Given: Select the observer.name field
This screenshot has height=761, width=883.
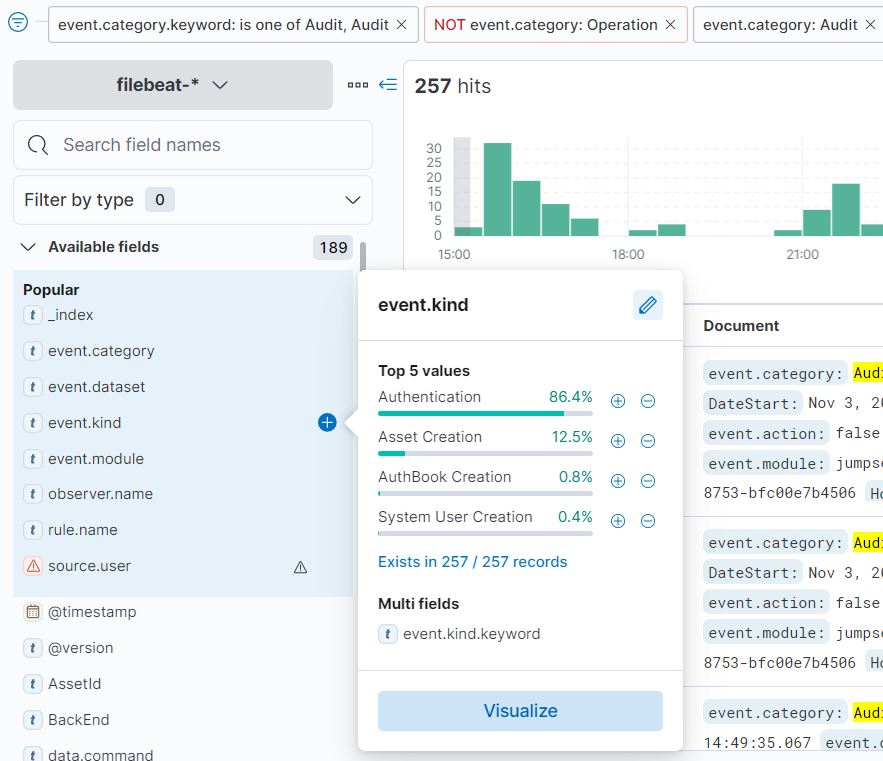Looking at the screenshot, I should [100, 494].
